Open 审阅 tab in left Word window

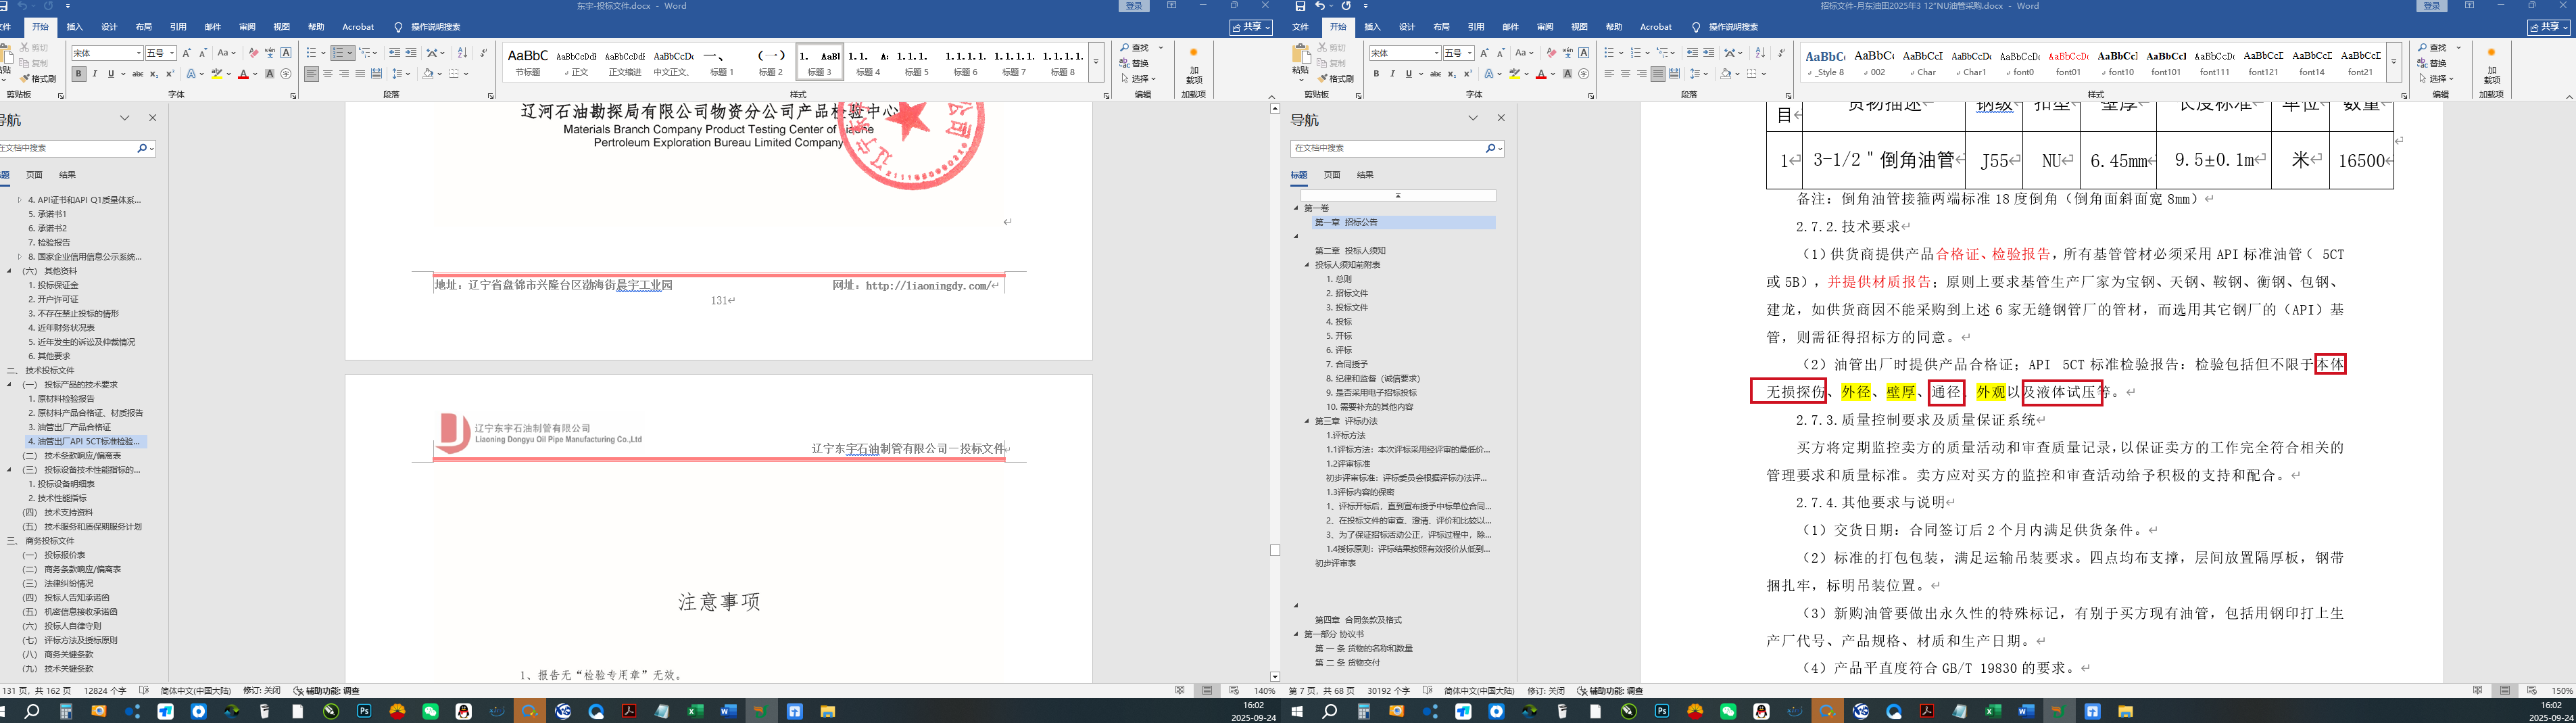(247, 27)
